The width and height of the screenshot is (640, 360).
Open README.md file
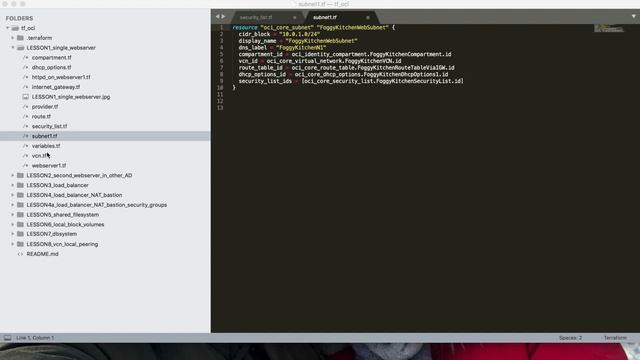pyautogui.click(x=42, y=254)
